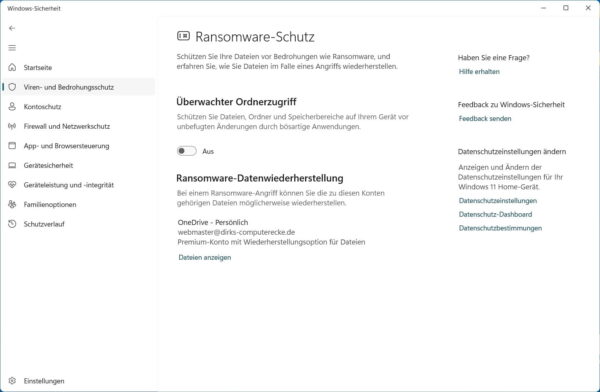The image size is (600, 392).
Task: Click the OneDrive - Persönlich account name
Action: [x=213, y=222]
